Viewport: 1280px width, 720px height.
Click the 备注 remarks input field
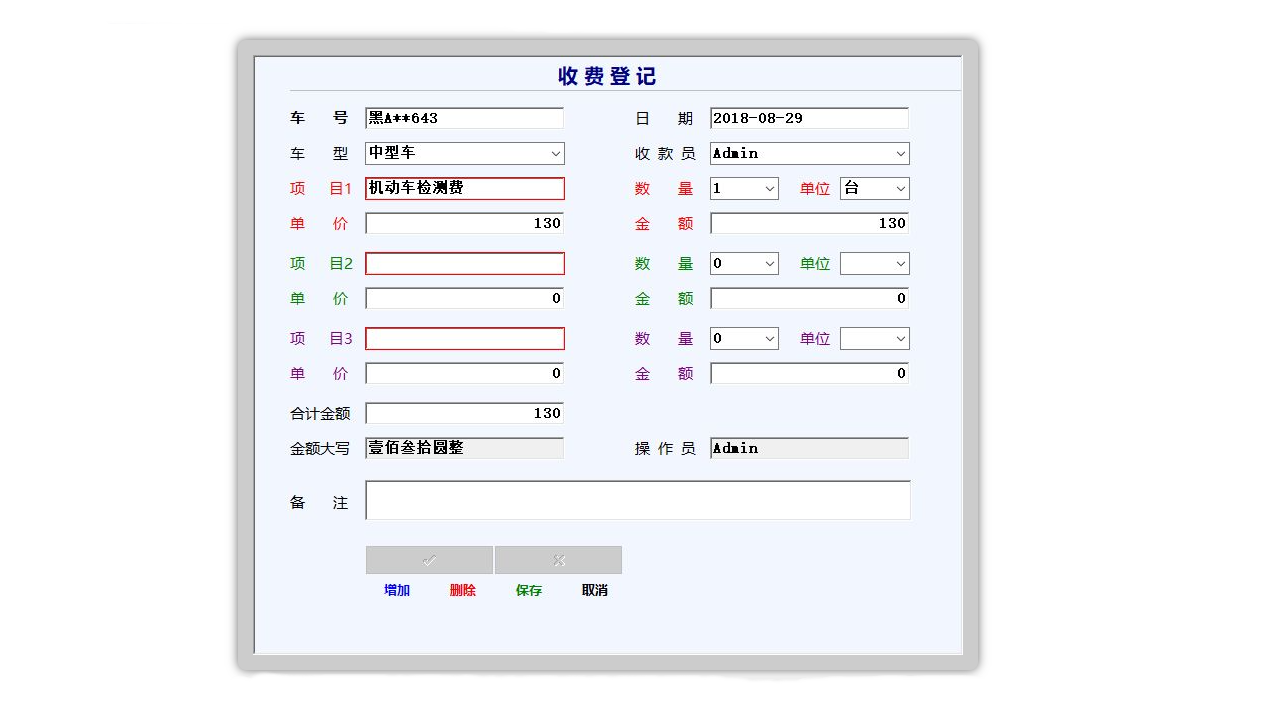[638, 500]
